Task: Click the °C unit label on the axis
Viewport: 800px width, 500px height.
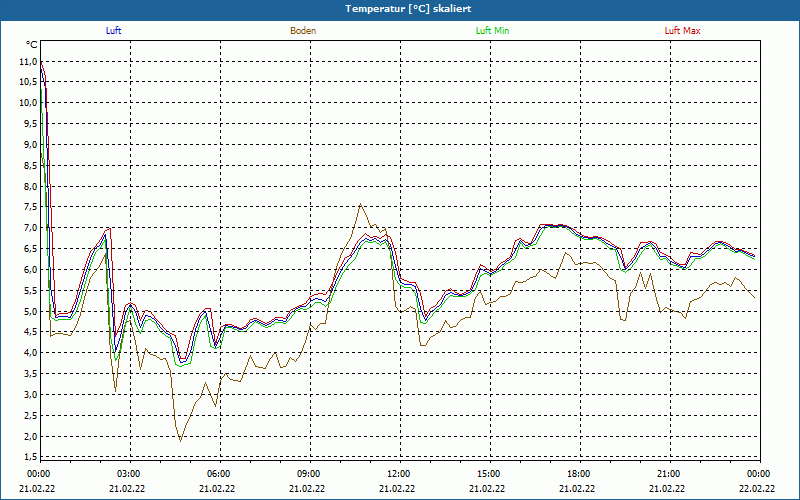Action: tap(32, 45)
